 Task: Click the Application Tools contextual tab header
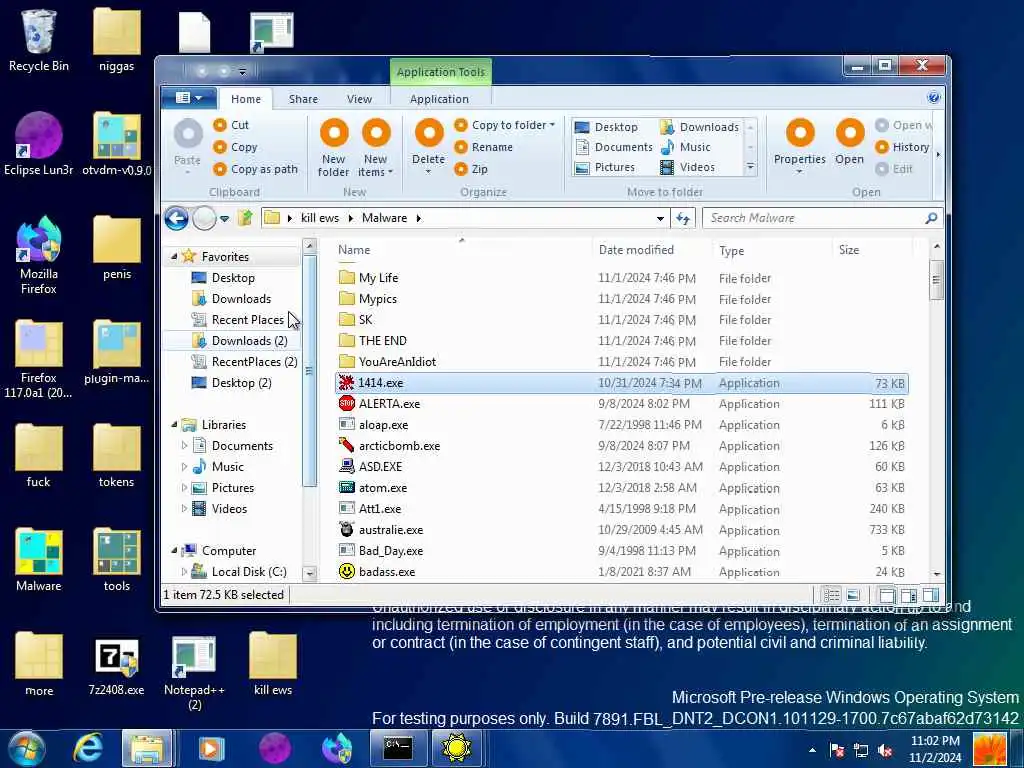tap(441, 72)
